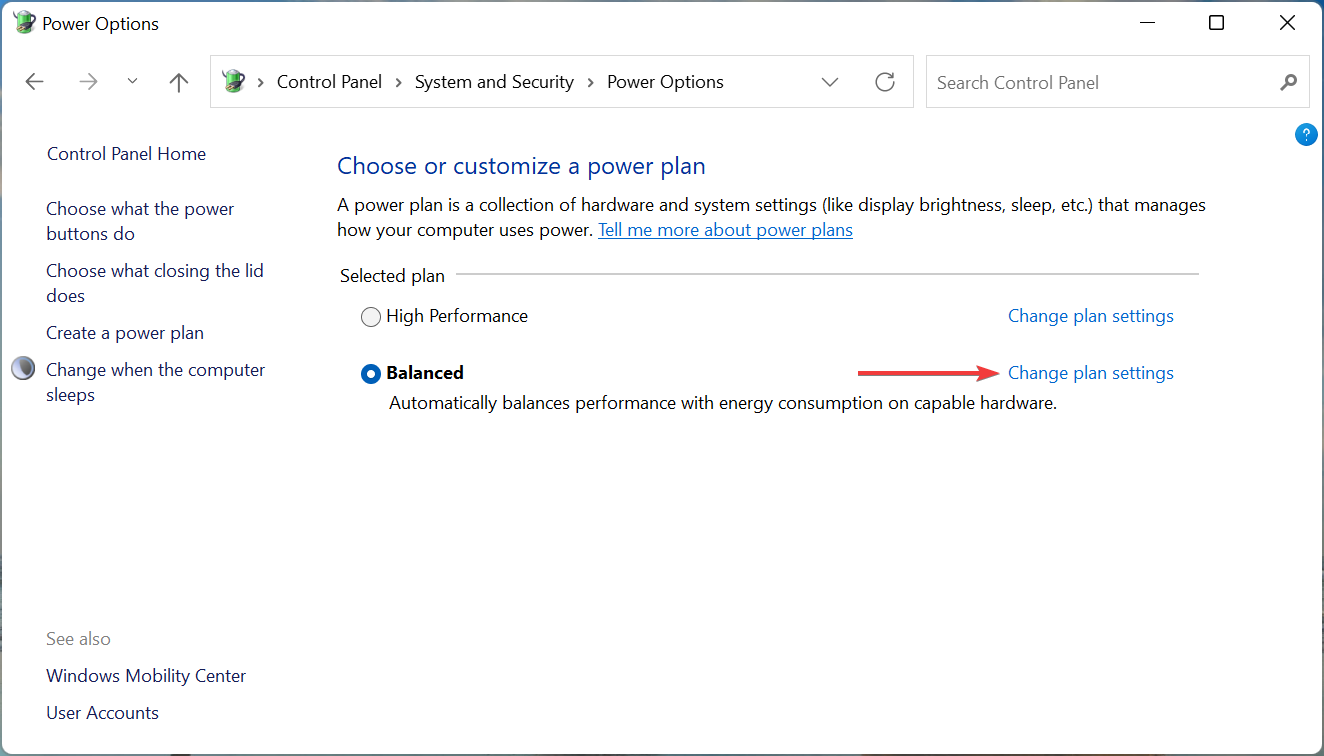Image resolution: width=1324 pixels, height=756 pixels.
Task: Click the Power Options title bar icon
Action: pyautogui.click(x=24, y=23)
